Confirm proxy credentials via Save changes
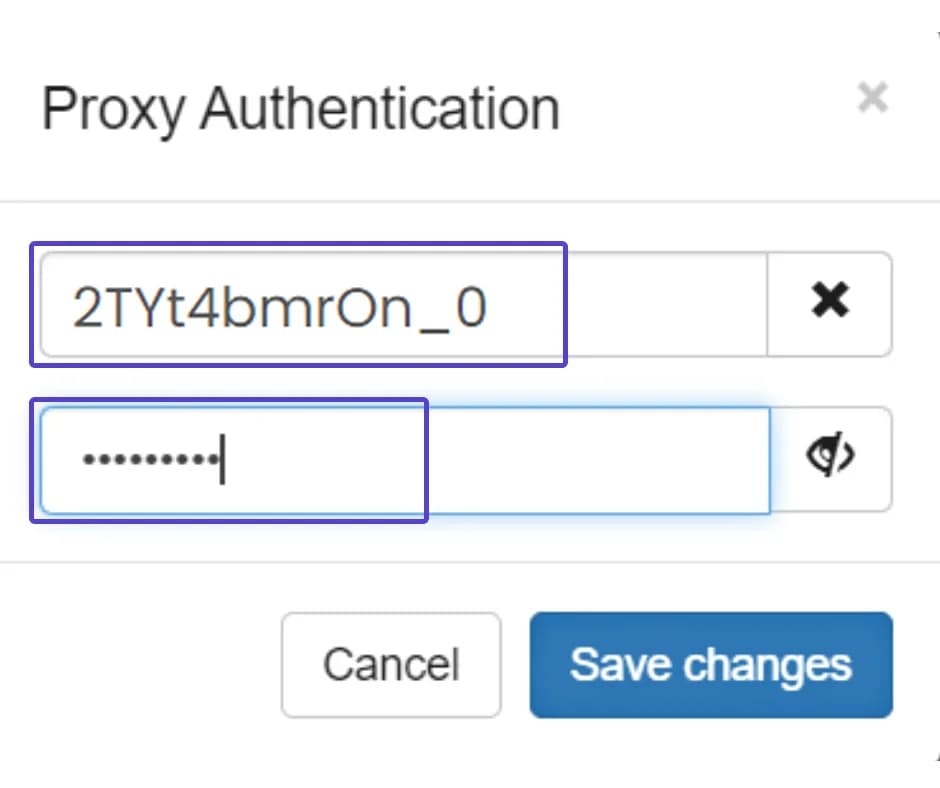Image resolution: width=940 pixels, height=788 pixels. [x=710, y=664]
